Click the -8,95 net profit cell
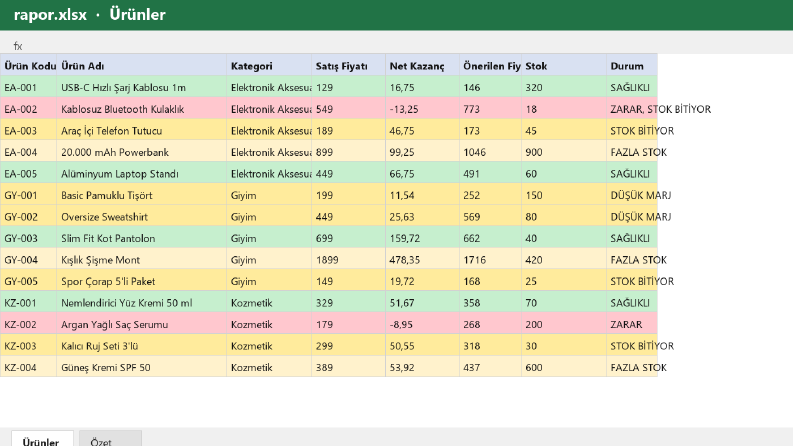The height and width of the screenshot is (446, 793). [x=422, y=324]
